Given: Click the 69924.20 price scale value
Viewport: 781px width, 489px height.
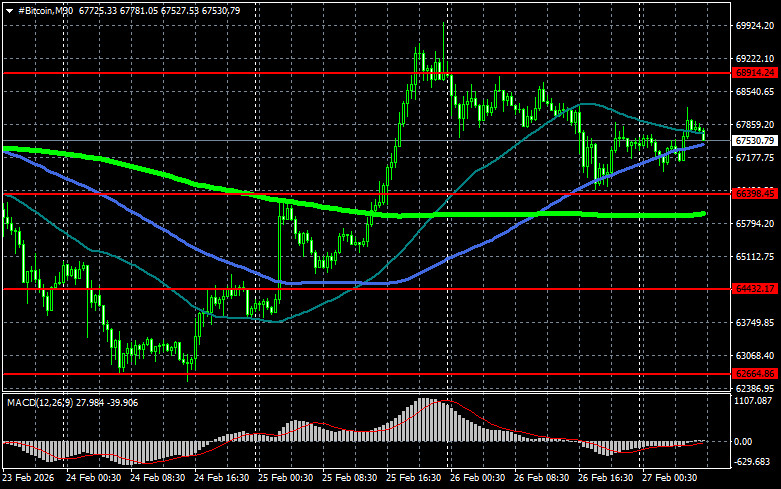Looking at the screenshot, I should tap(755, 26).
